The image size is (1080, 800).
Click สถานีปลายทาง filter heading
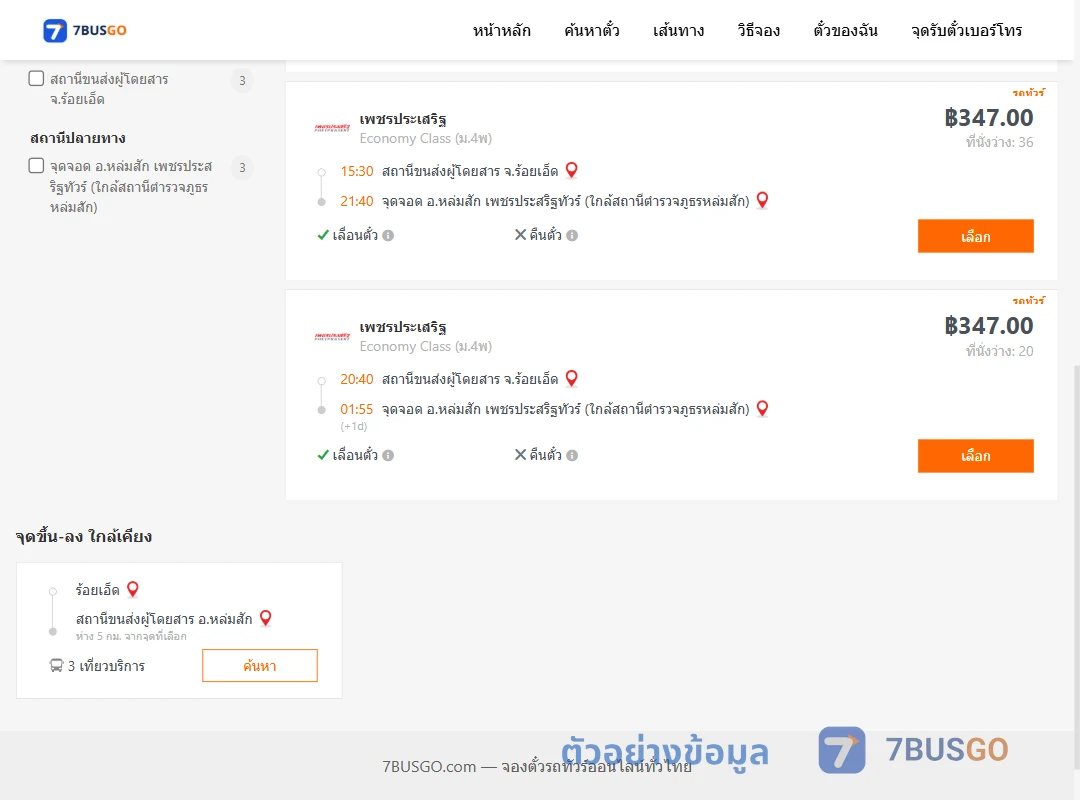[78, 138]
